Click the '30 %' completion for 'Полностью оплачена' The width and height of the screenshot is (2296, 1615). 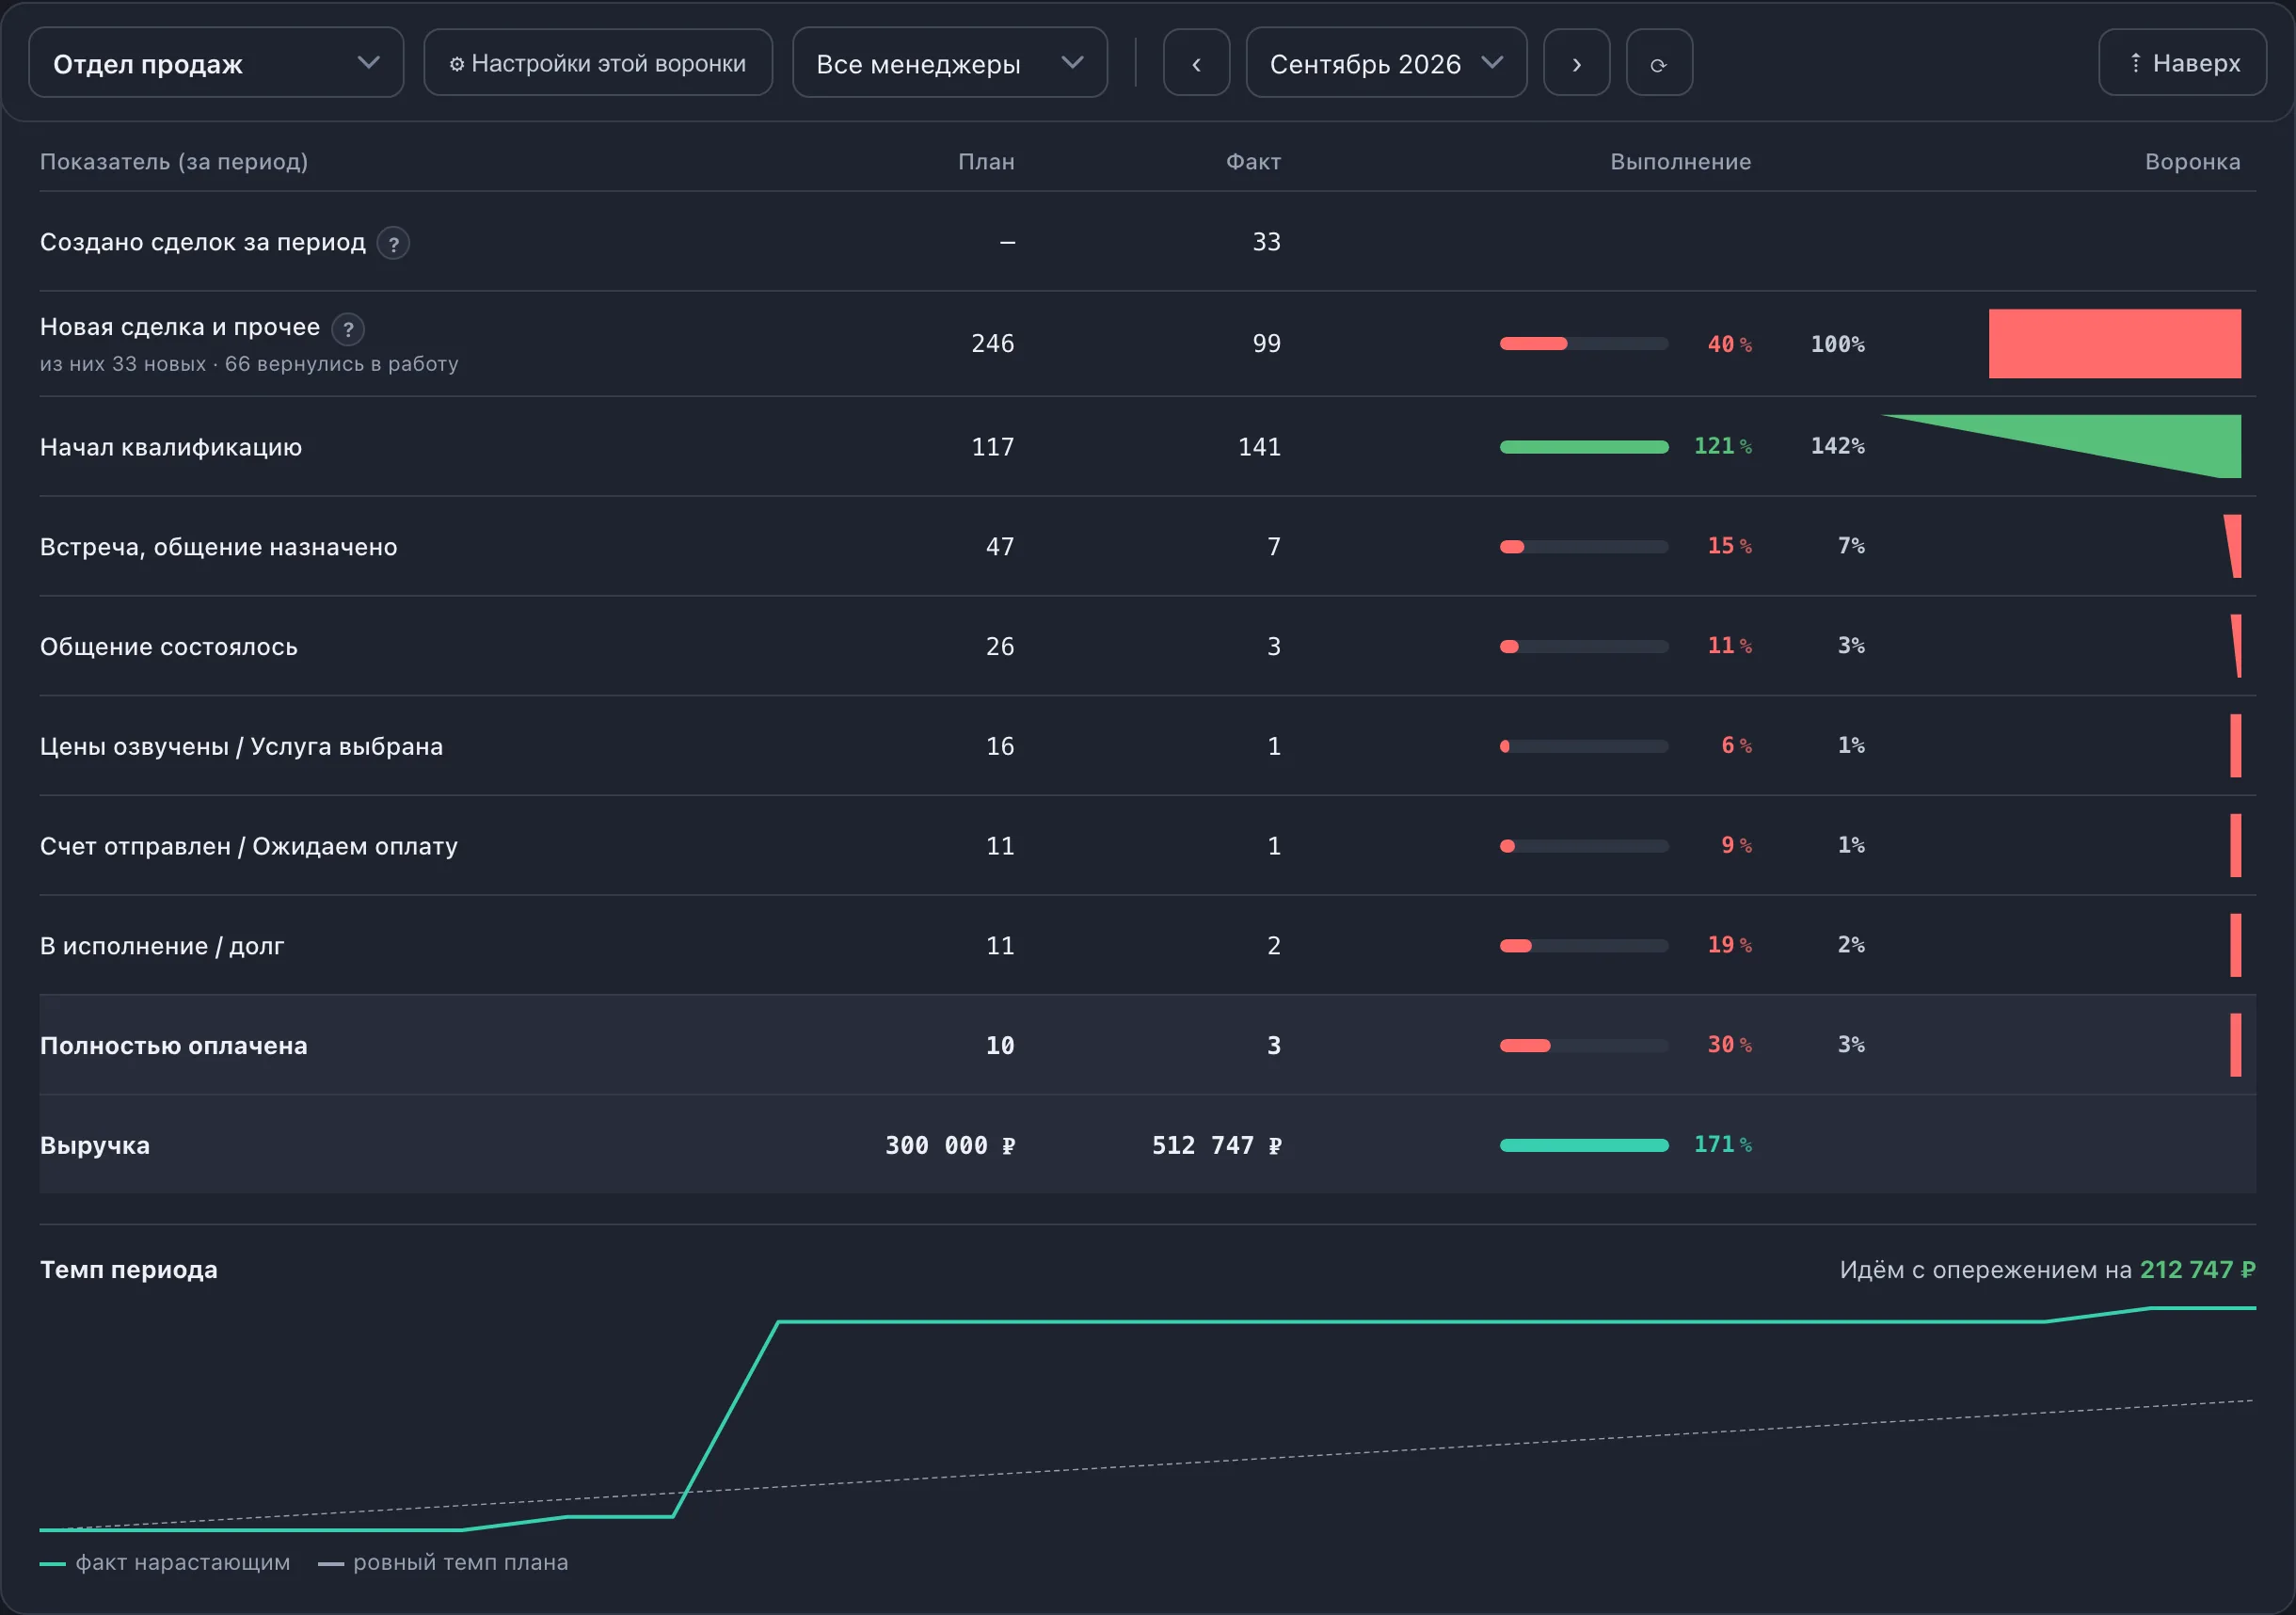click(1730, 1045)
